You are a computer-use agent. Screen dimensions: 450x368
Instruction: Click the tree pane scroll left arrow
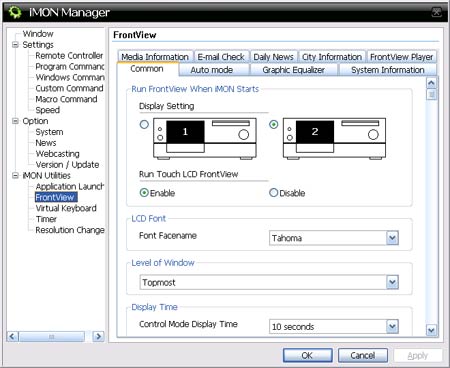pos(13,336)
